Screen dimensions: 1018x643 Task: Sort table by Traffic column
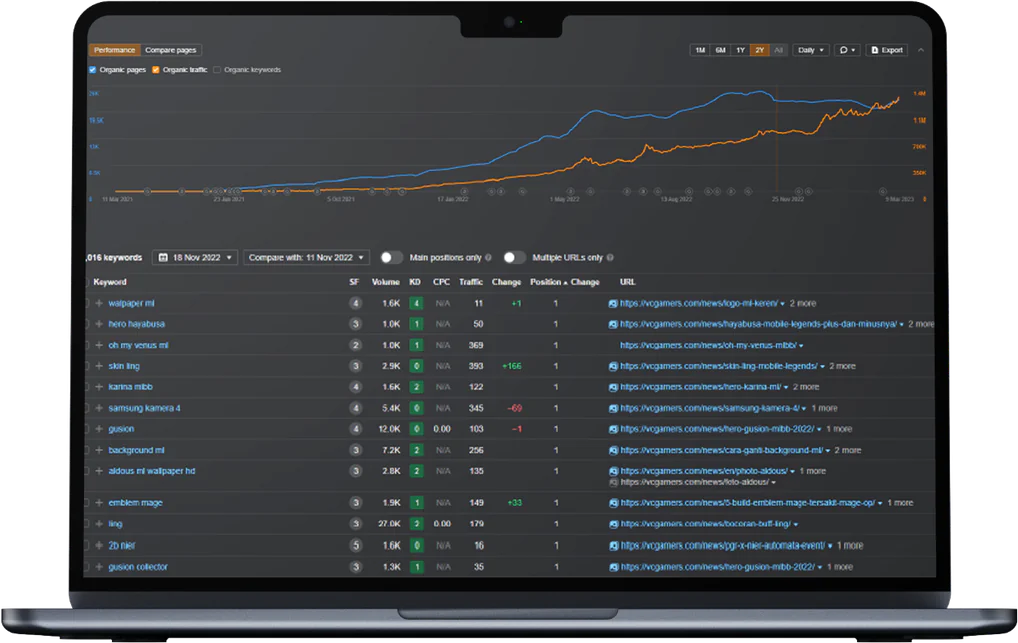(x=471, y=282)
